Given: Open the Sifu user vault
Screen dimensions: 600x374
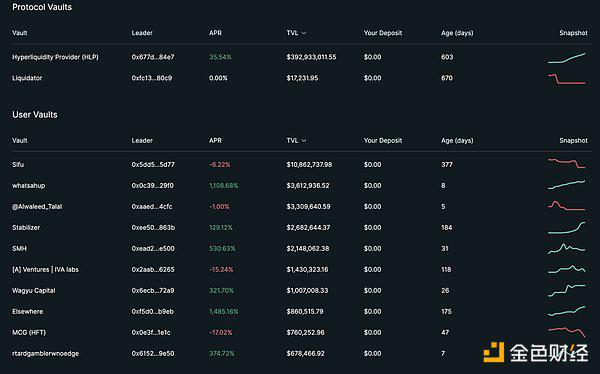Looking at the screenshot, I should [x=18, y=165].
